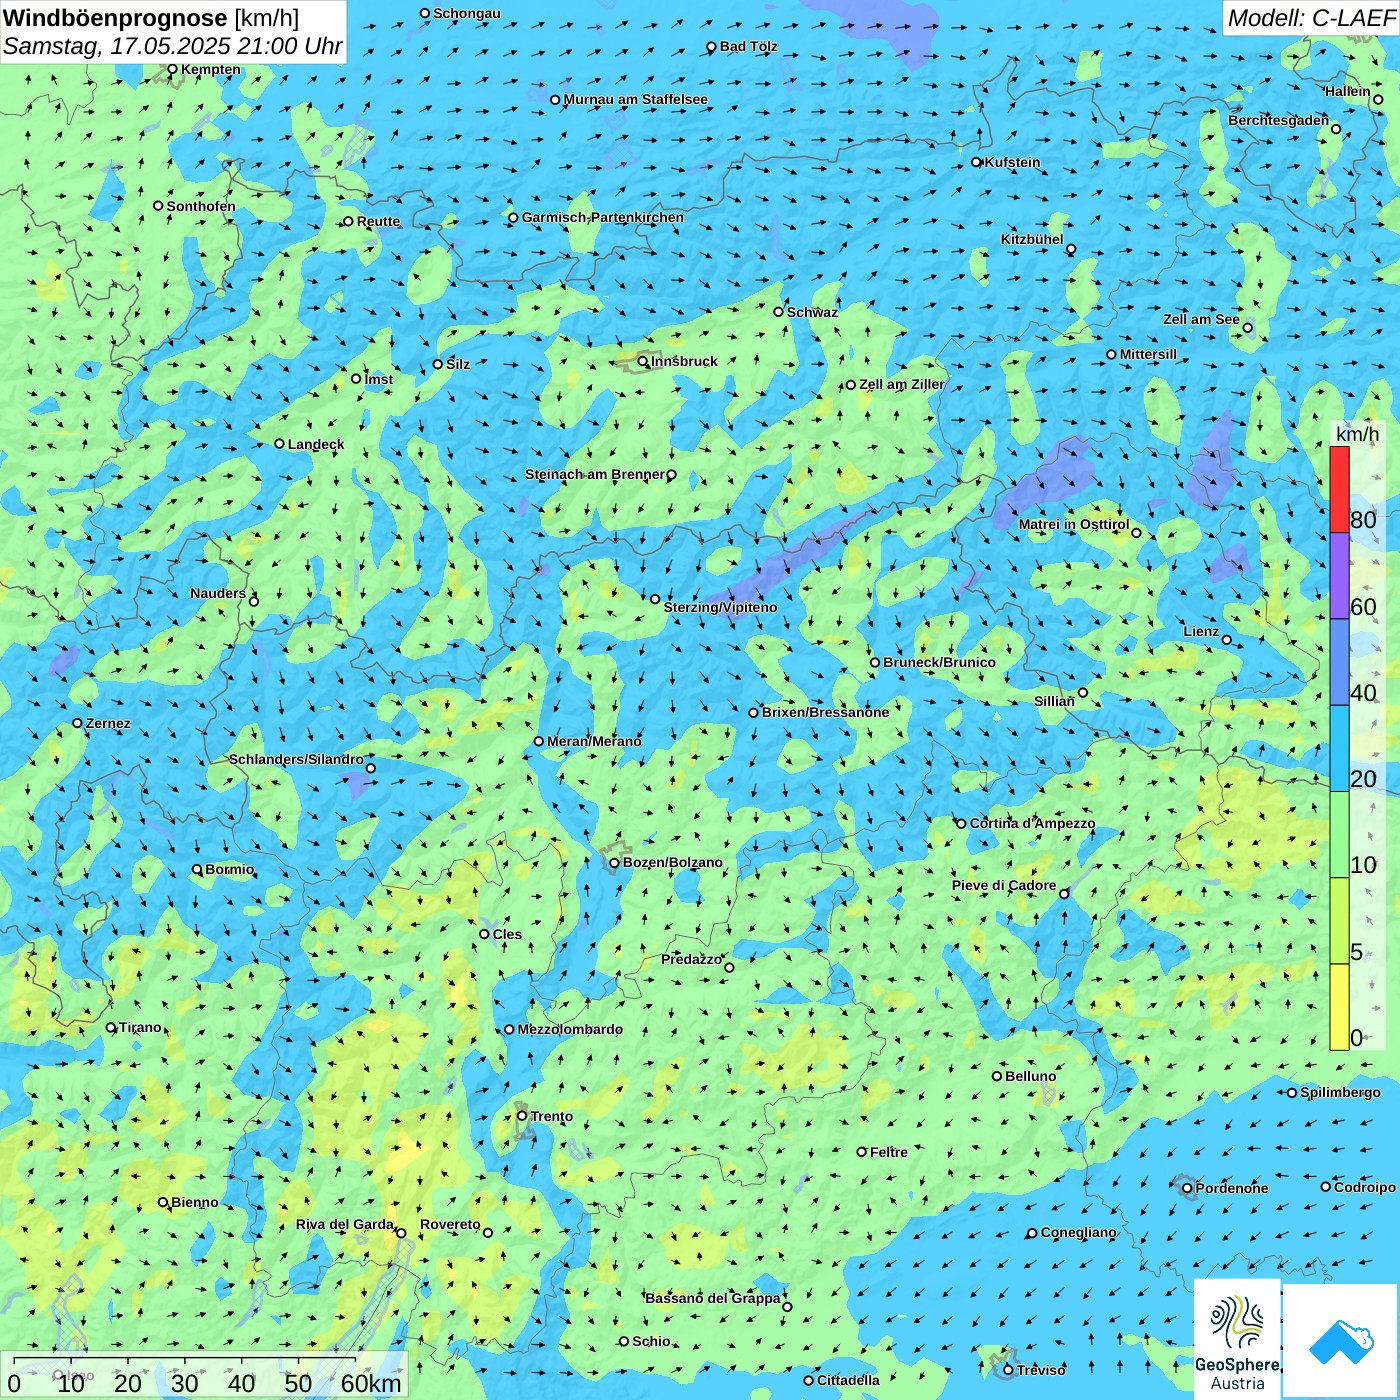Select the Brixen/Bressanone label

(x=825, y=712)
